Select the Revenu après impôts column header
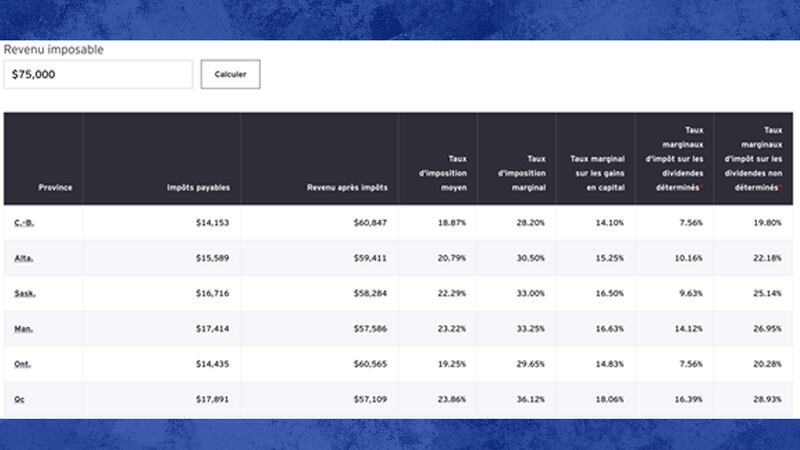 pos(346,187)
